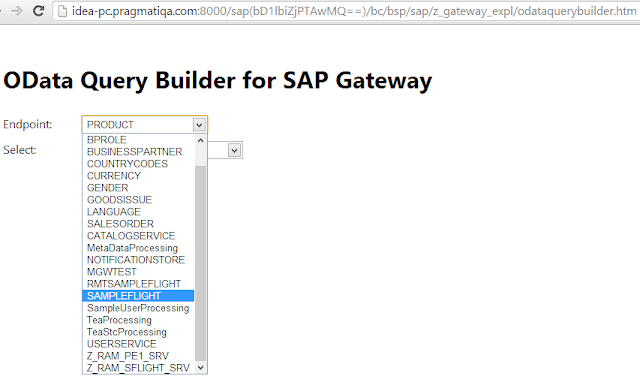Choose TeaProcessing endpoint
The width and height of the screenshot is (640, 385).
click(138, 320)
